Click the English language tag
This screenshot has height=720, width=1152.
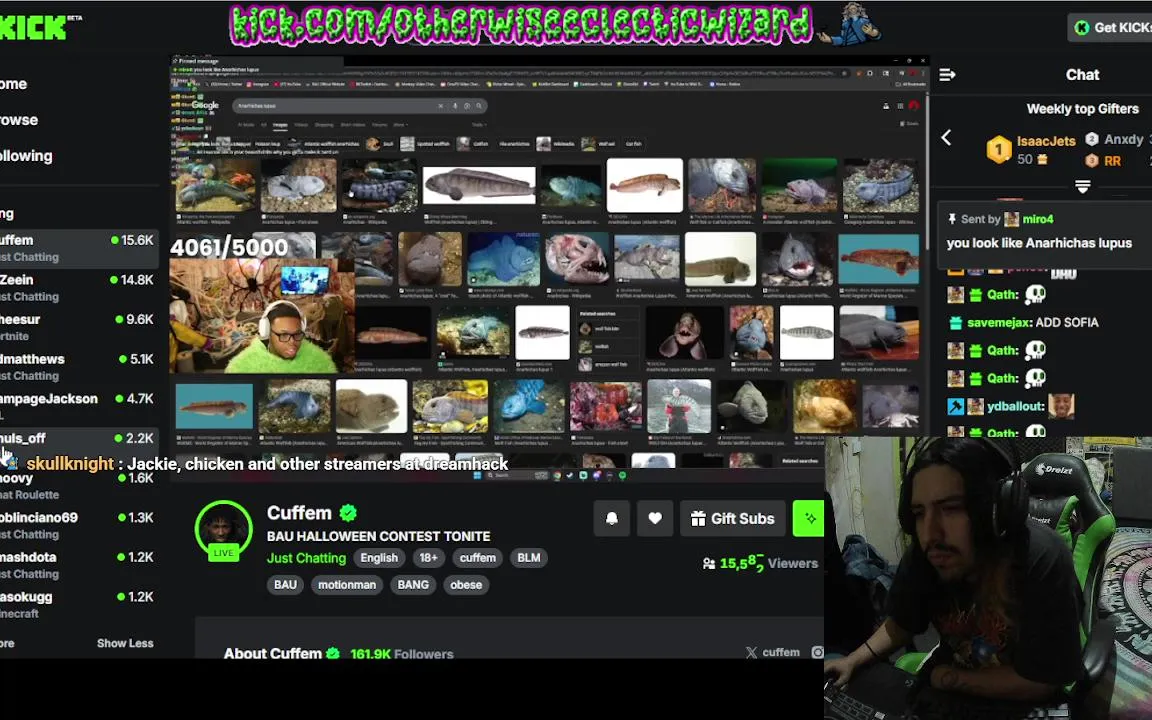tap(379, 558)
